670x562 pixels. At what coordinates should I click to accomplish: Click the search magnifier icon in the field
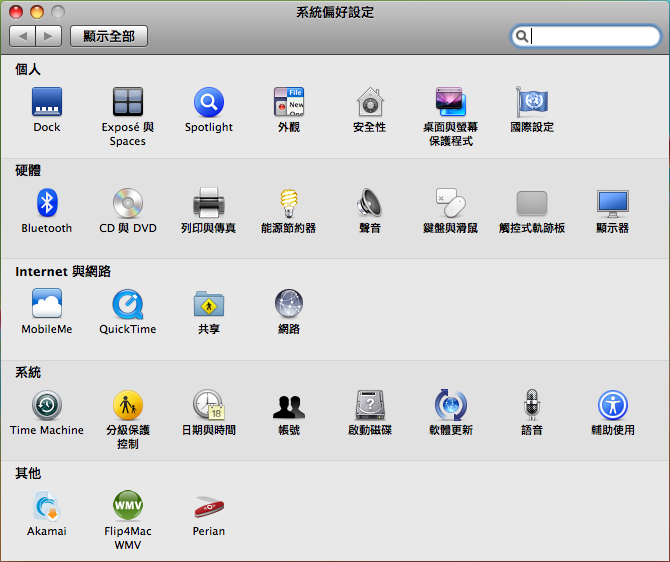(x=521, y=36)
